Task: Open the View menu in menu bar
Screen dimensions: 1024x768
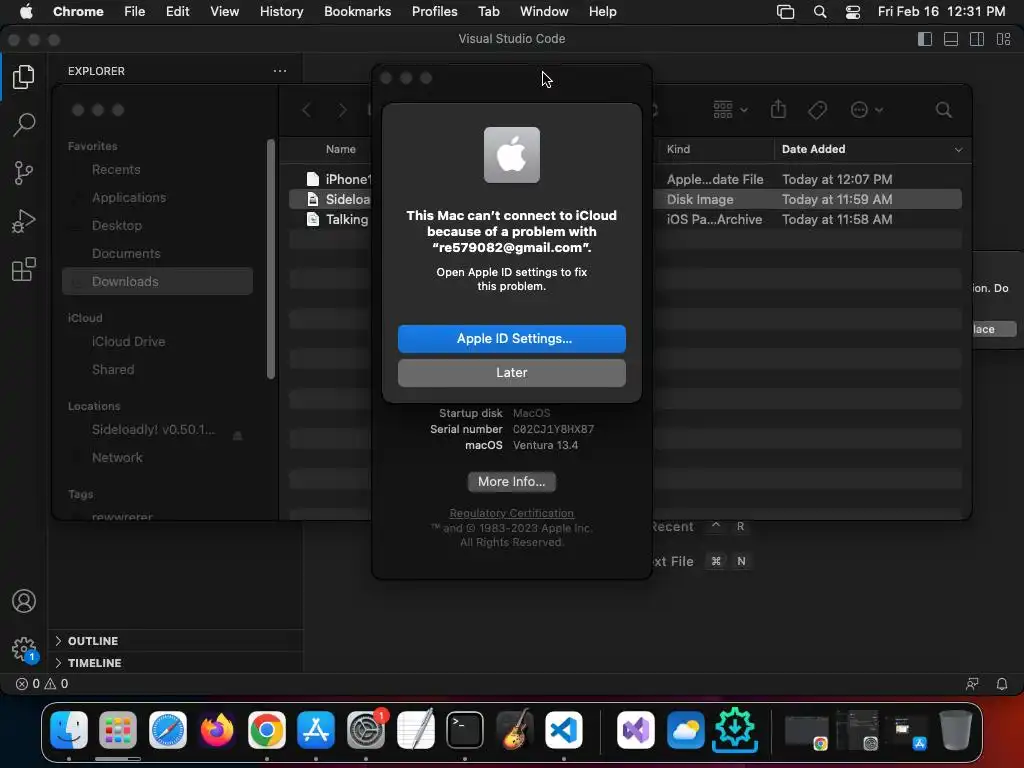Action: 224,11
